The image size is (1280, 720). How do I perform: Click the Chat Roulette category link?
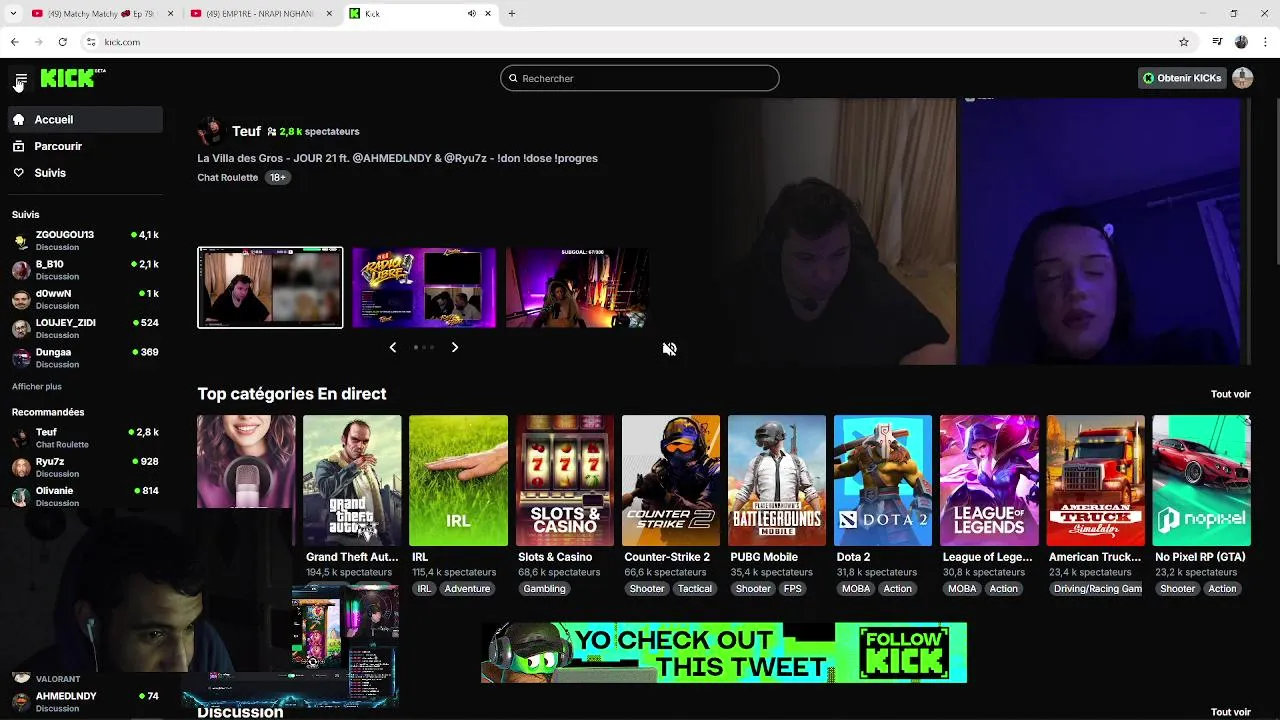[x=227, y=177]
